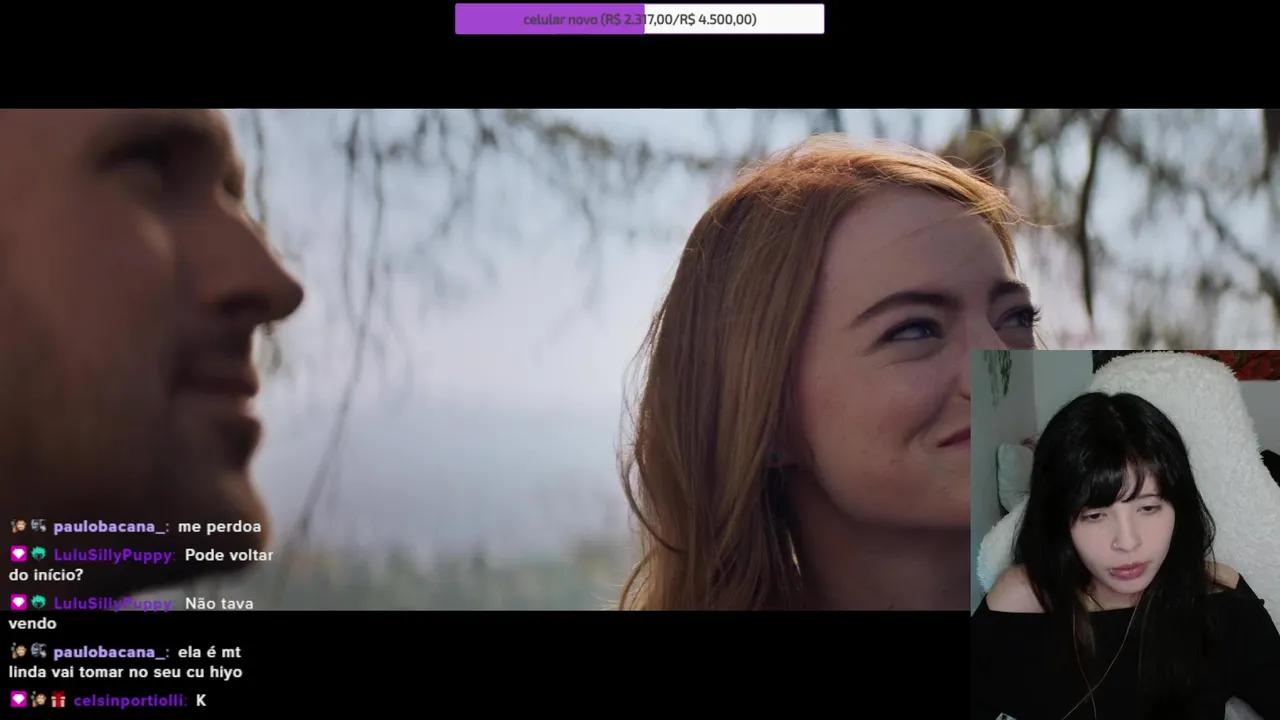Click the monkey-face badge next to celsinportiolli
Image resolution: width=1280 pixels, height=720 pixels.
point(38,700)
